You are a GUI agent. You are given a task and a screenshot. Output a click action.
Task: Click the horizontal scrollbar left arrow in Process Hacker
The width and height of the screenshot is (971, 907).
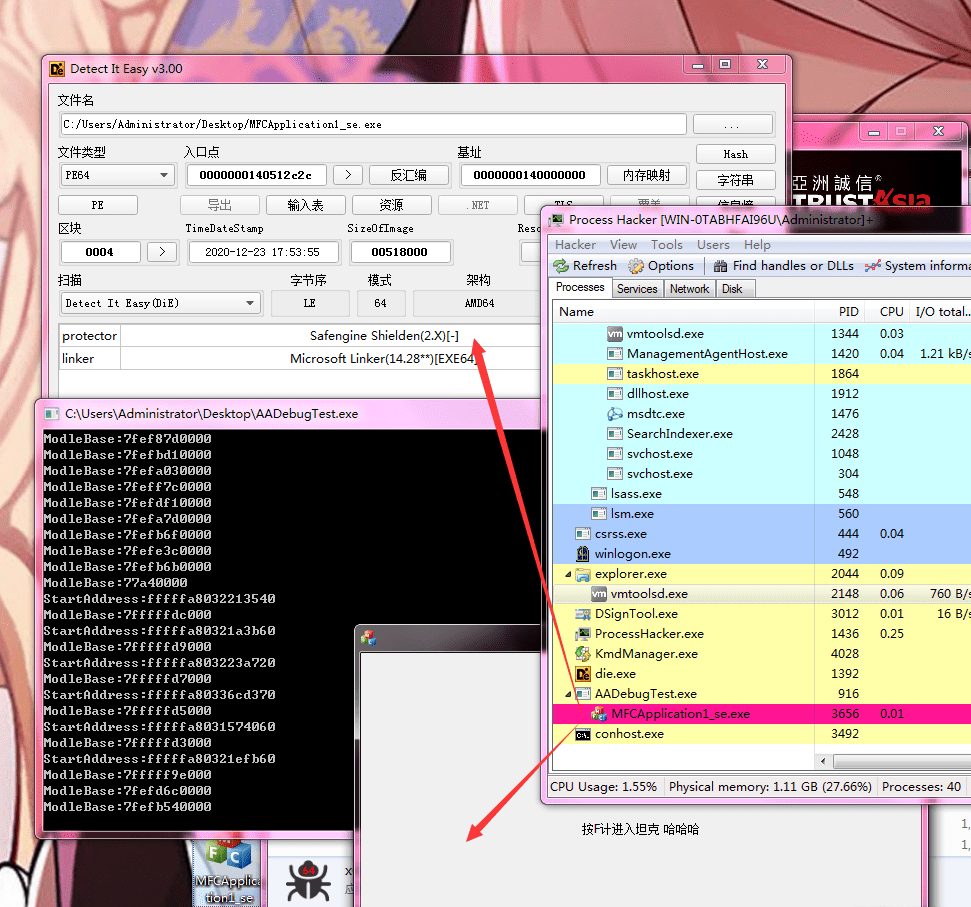[x=823, y=762]
